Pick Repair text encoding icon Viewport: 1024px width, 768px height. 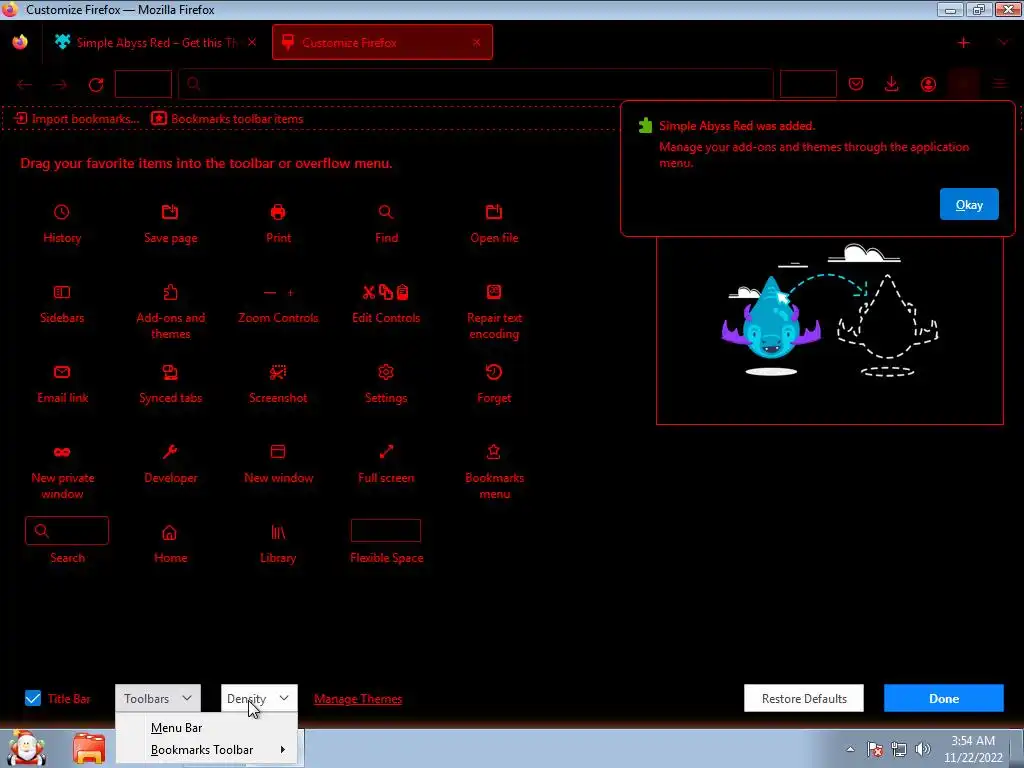[494, 292]
